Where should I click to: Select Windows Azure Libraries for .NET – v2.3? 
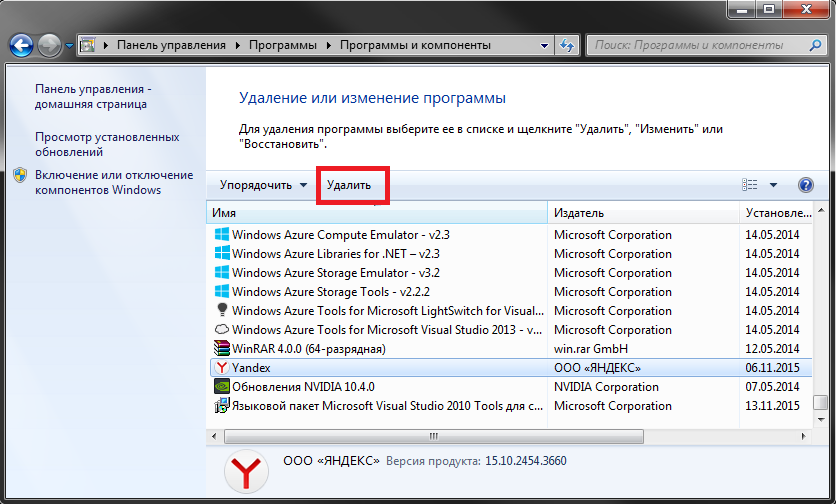tap(509, 254)
